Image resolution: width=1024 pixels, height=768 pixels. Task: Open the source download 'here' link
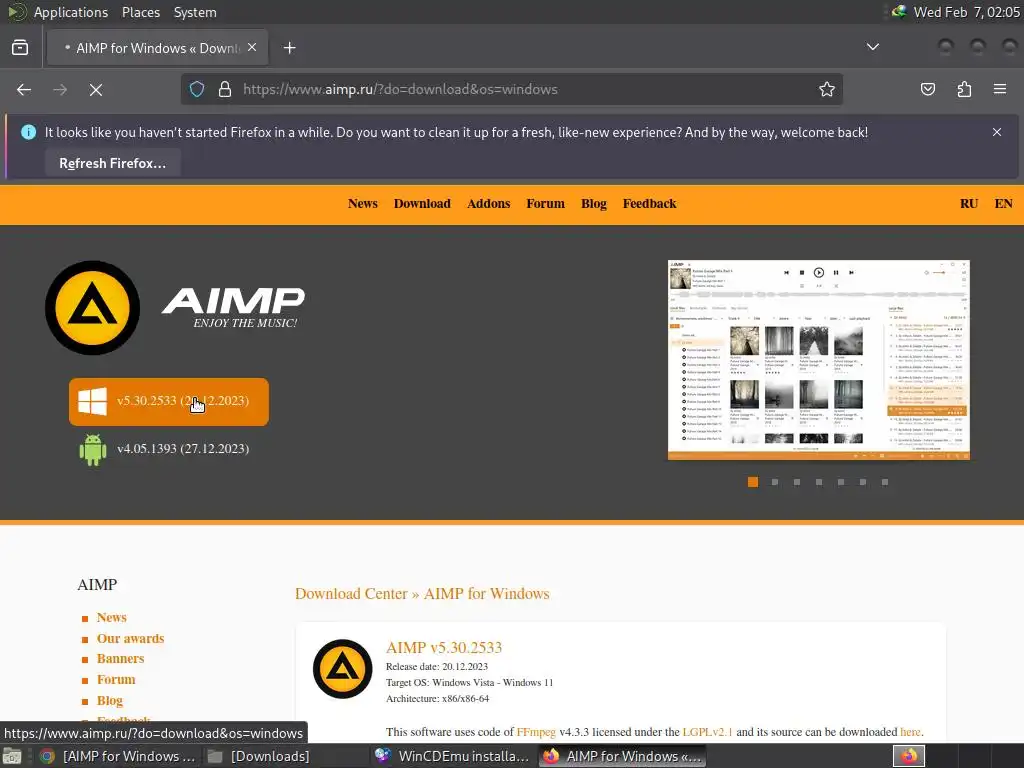910,732
